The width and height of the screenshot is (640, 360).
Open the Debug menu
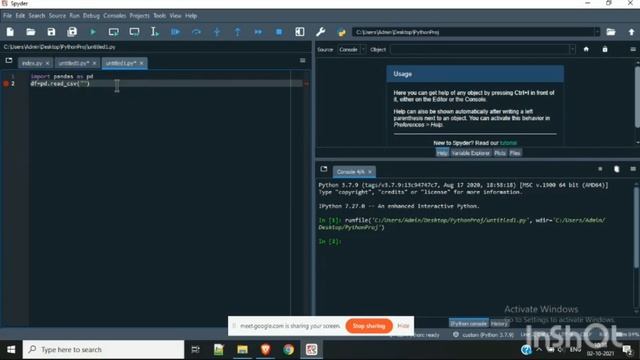coord(91,16)
